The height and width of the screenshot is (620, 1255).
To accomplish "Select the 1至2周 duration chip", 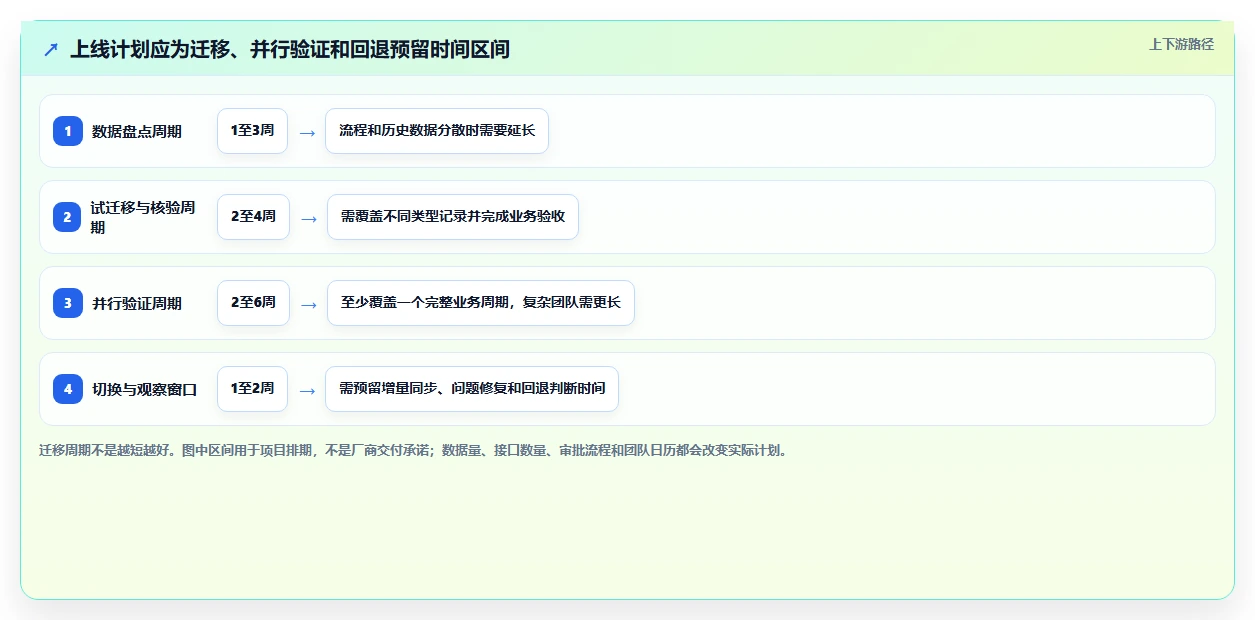I will pos(252,389).
